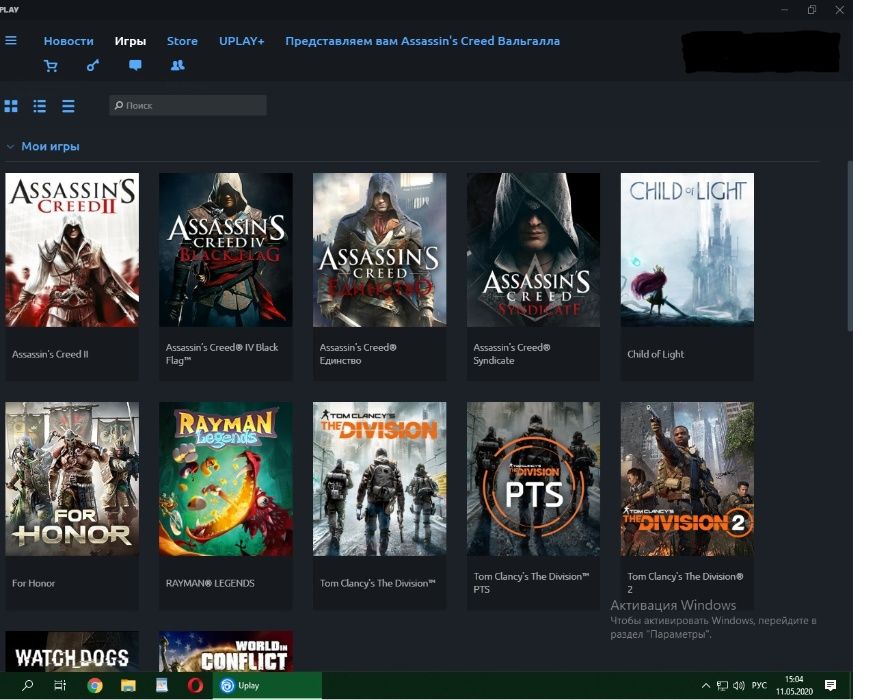The height and width of the screenshot is (700, 875).
Task: Open Assassin's Creed II cover
Action: point(72,250)
